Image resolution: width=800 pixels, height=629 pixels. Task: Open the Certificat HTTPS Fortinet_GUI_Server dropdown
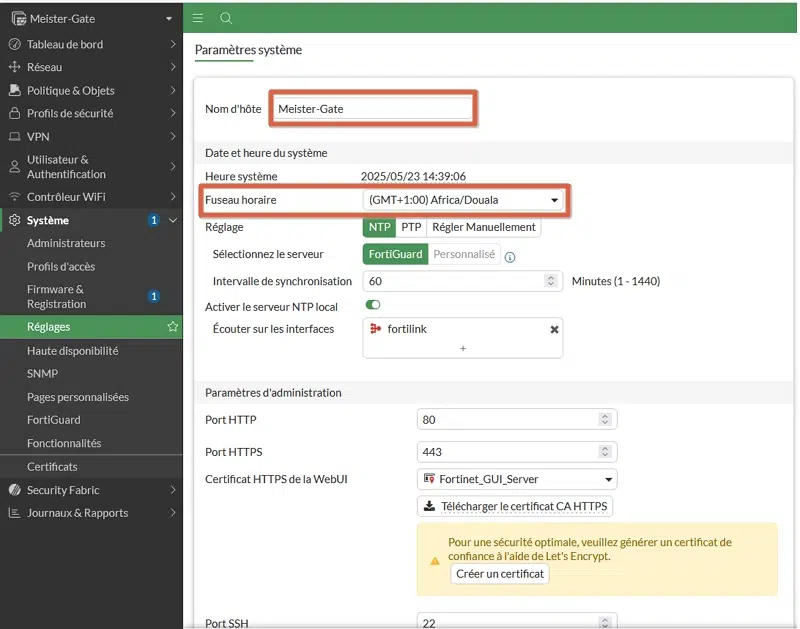[516, 479]
